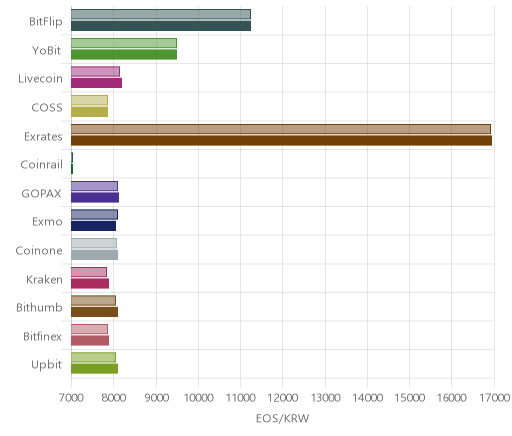
Task: Click the crimson Kraken bar
Action: click(90, 283)
